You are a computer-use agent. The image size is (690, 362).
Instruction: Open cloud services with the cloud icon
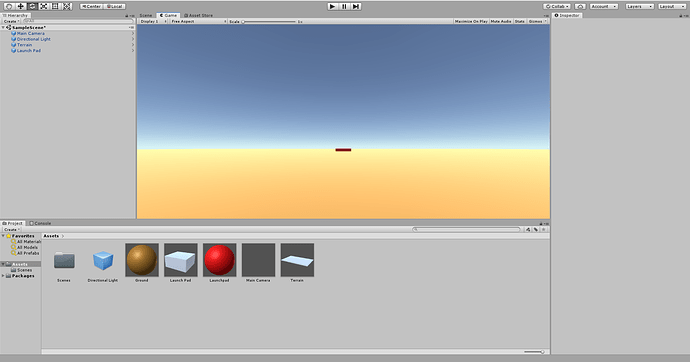tap(580, 6)
